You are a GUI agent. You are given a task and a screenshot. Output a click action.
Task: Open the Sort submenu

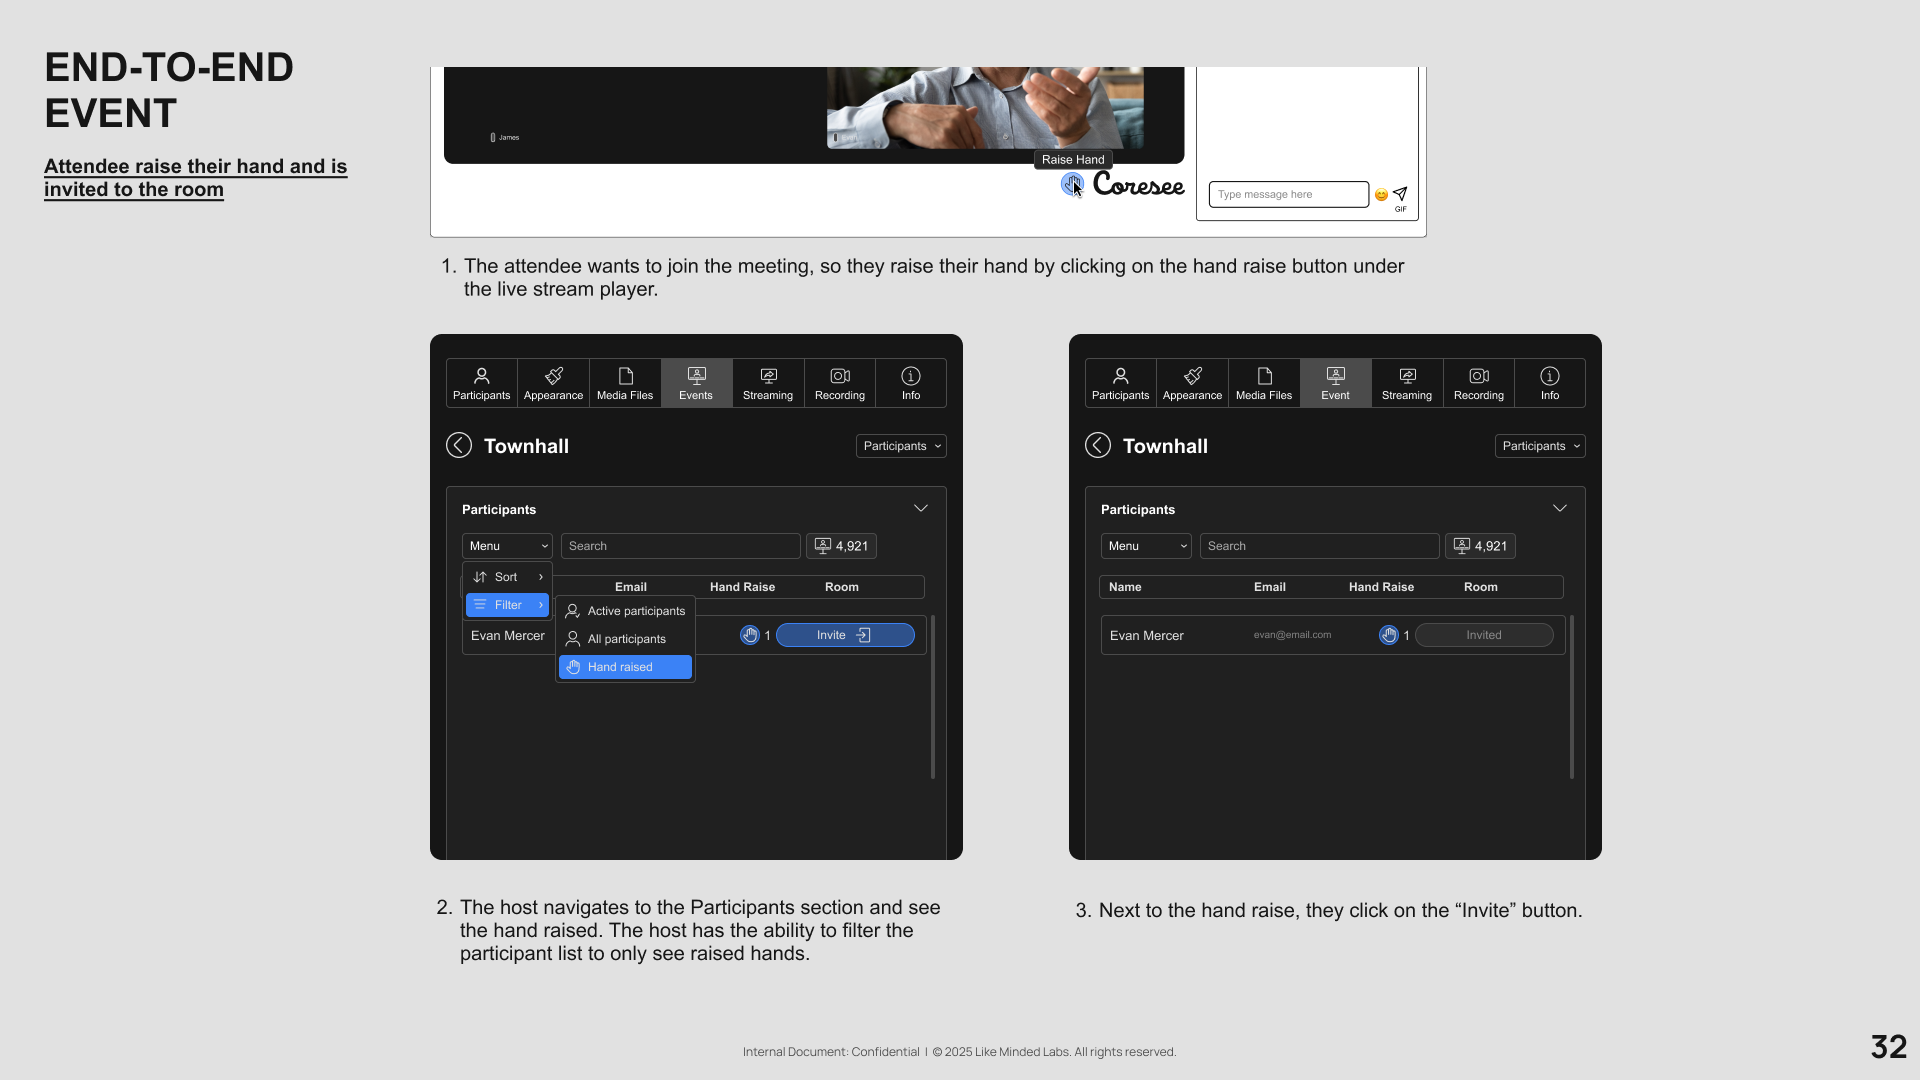507,577
